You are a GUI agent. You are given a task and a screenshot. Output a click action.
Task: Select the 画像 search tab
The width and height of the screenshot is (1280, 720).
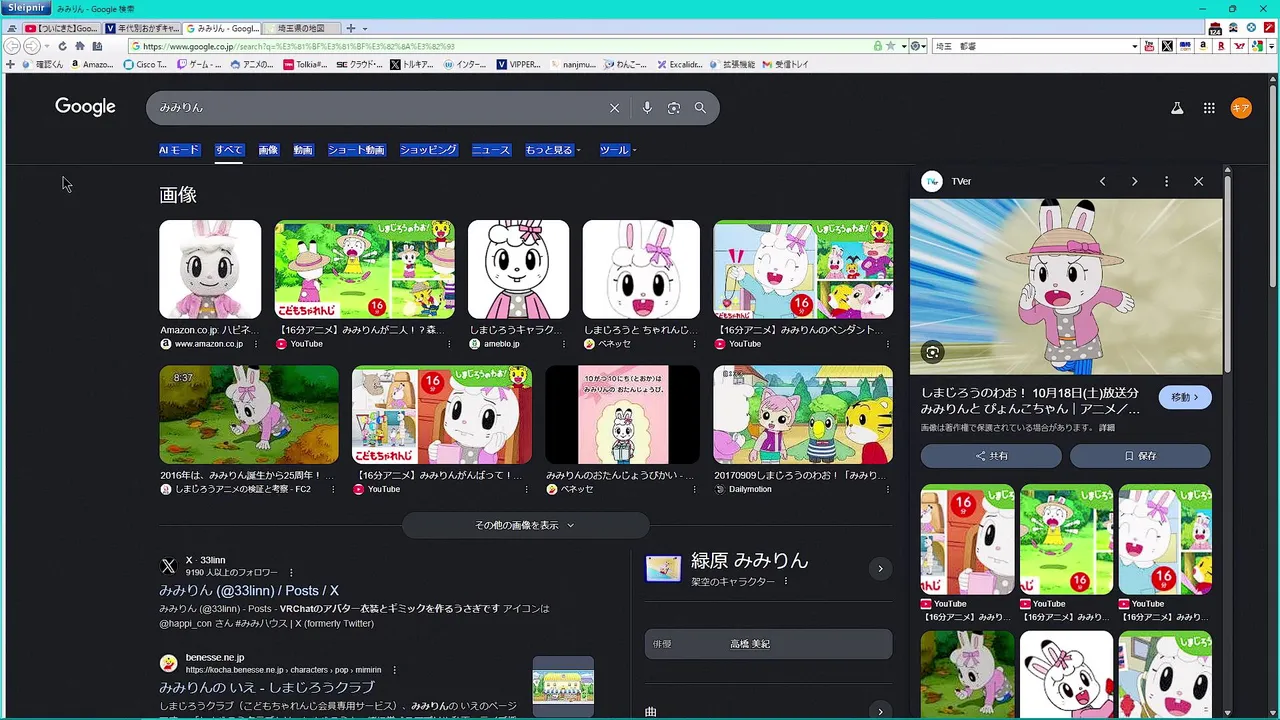tap(268, 150)
